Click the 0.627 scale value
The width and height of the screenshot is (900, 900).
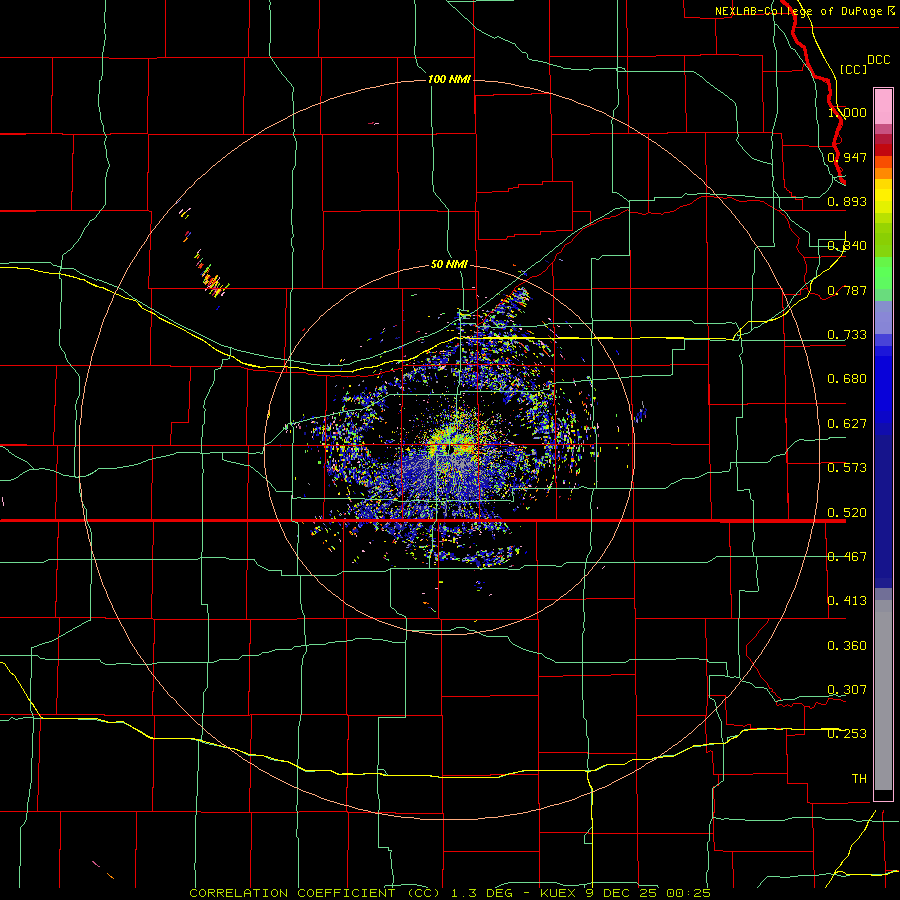847,424
